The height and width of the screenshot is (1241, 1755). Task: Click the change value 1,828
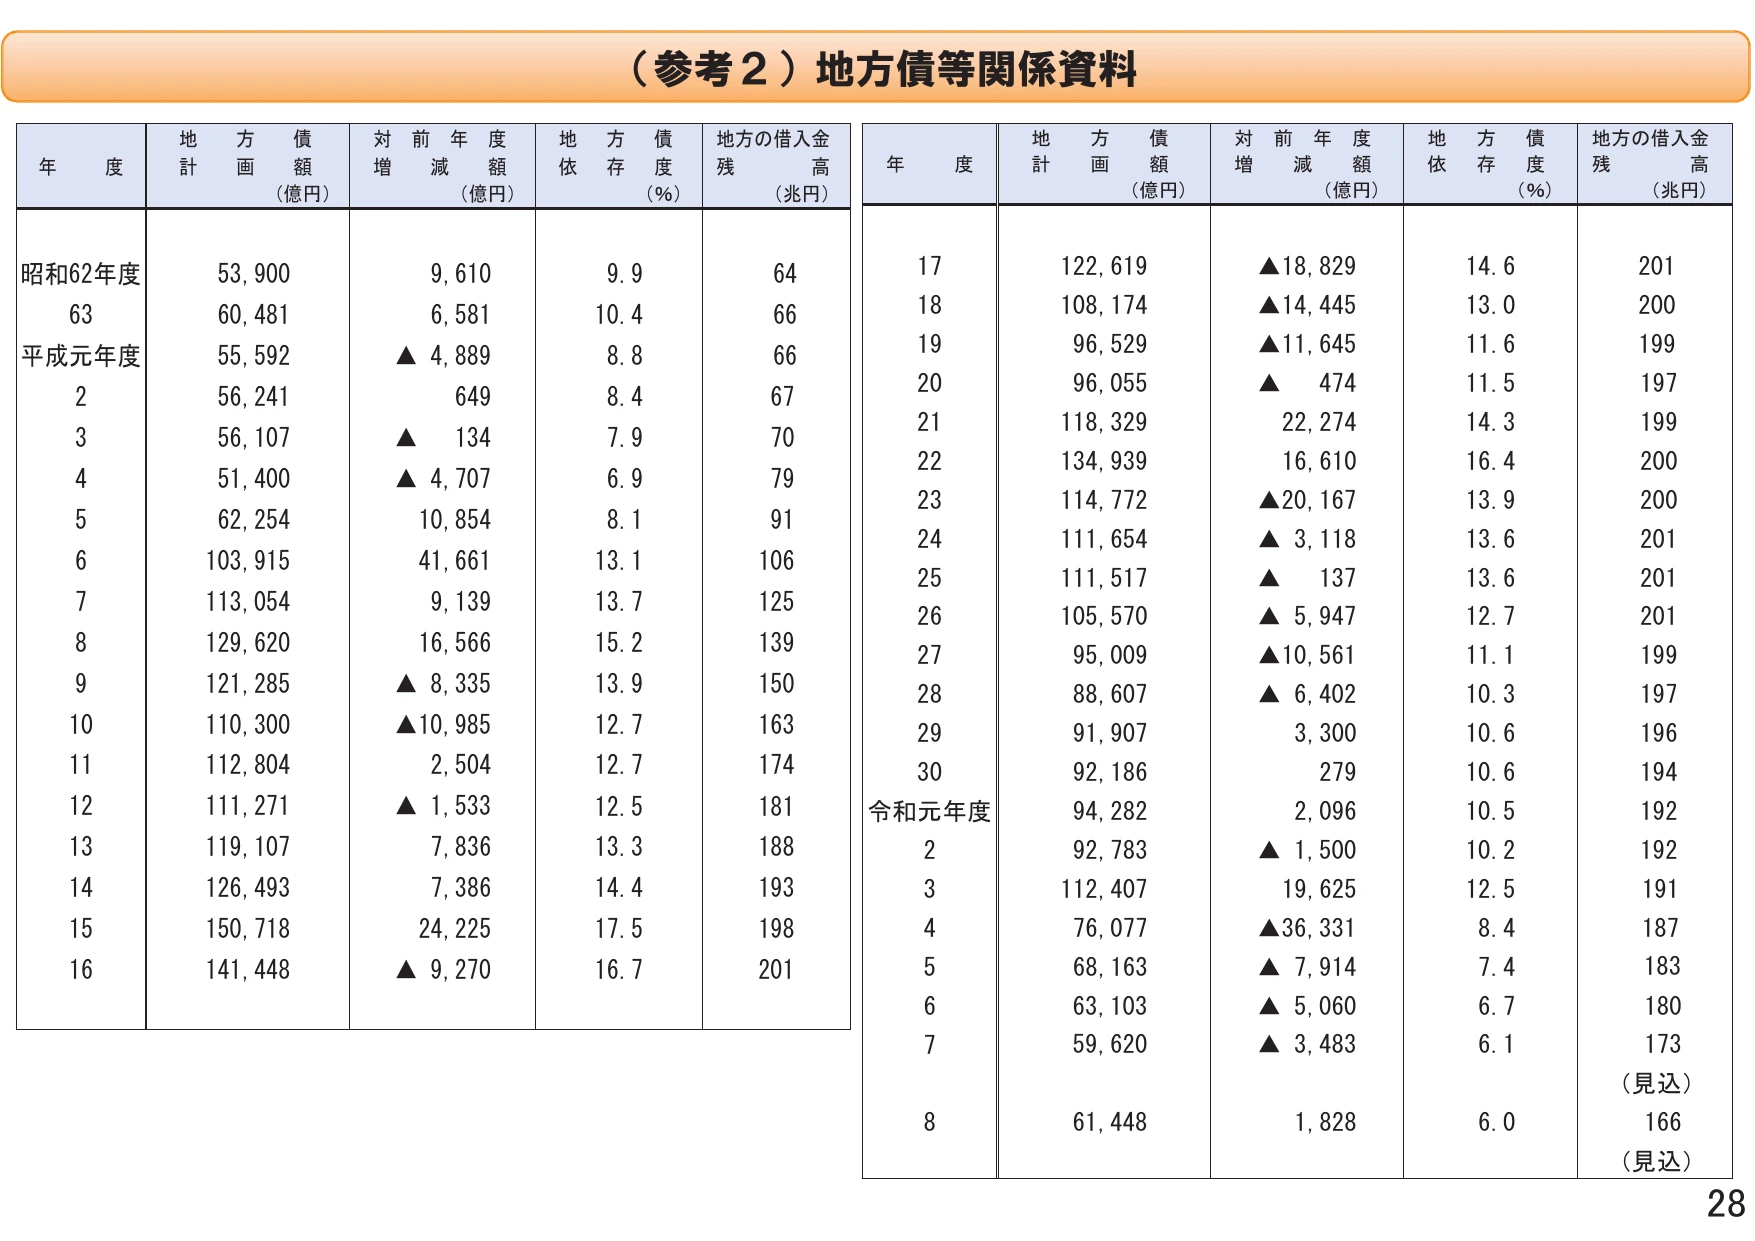tap(1326, 1122)
